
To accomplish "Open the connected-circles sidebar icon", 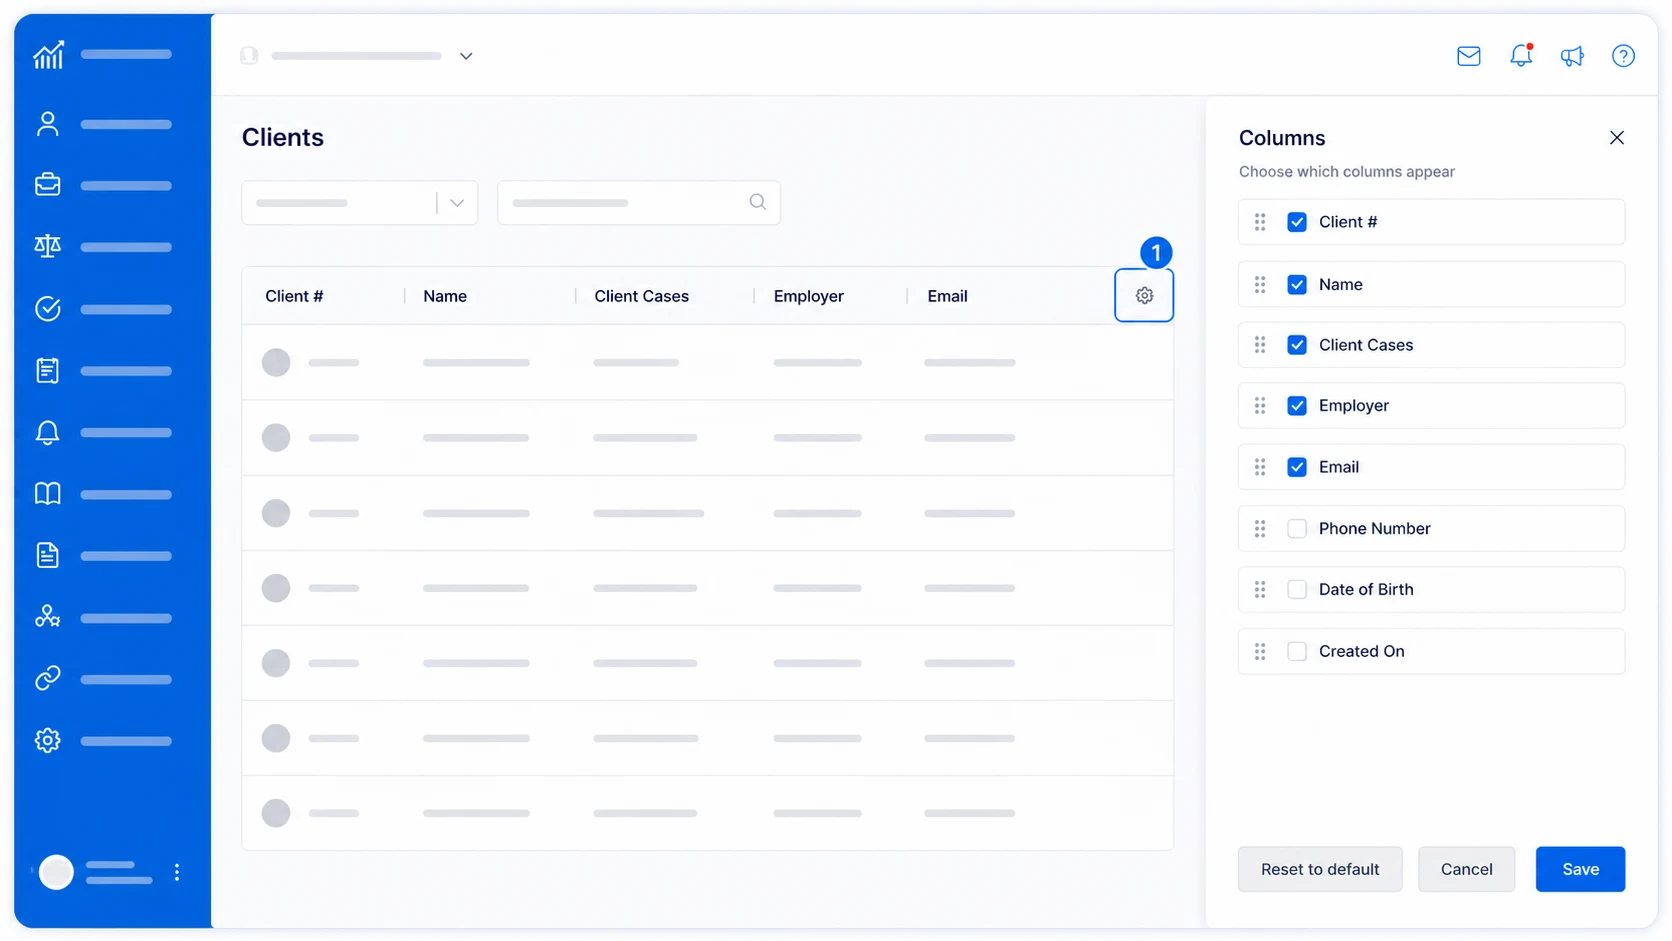I will click(48, 617).
